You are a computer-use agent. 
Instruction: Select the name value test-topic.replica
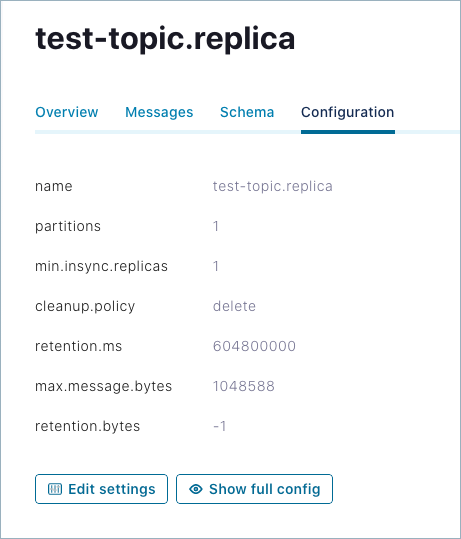pos(273,186)
